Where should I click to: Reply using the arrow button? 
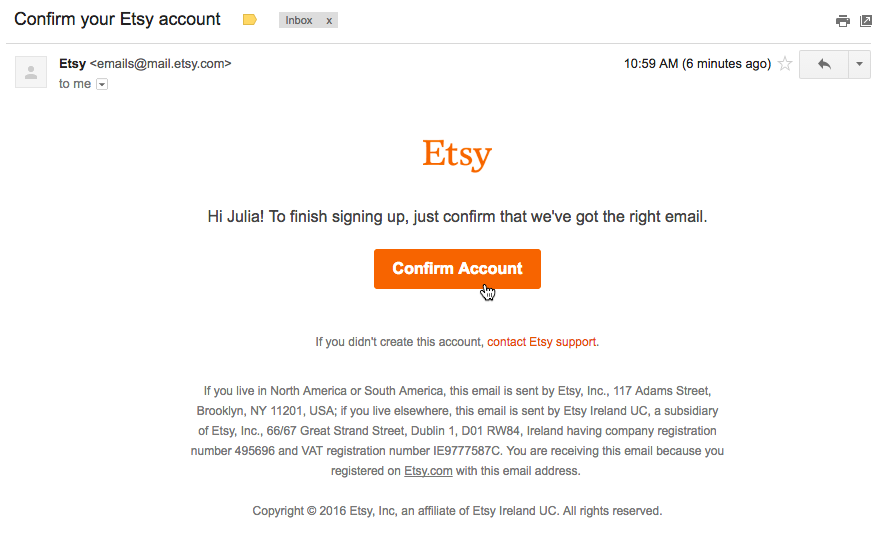point(823,64)
